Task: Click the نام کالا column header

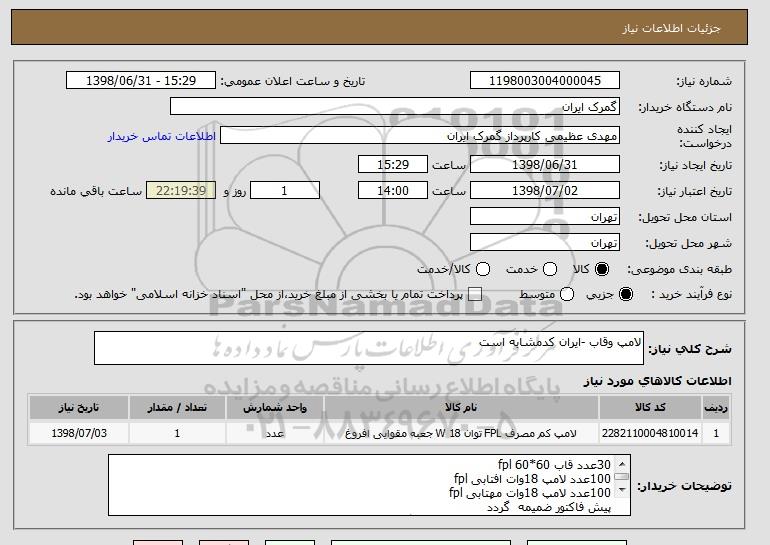Action: (x=461, y=408)
